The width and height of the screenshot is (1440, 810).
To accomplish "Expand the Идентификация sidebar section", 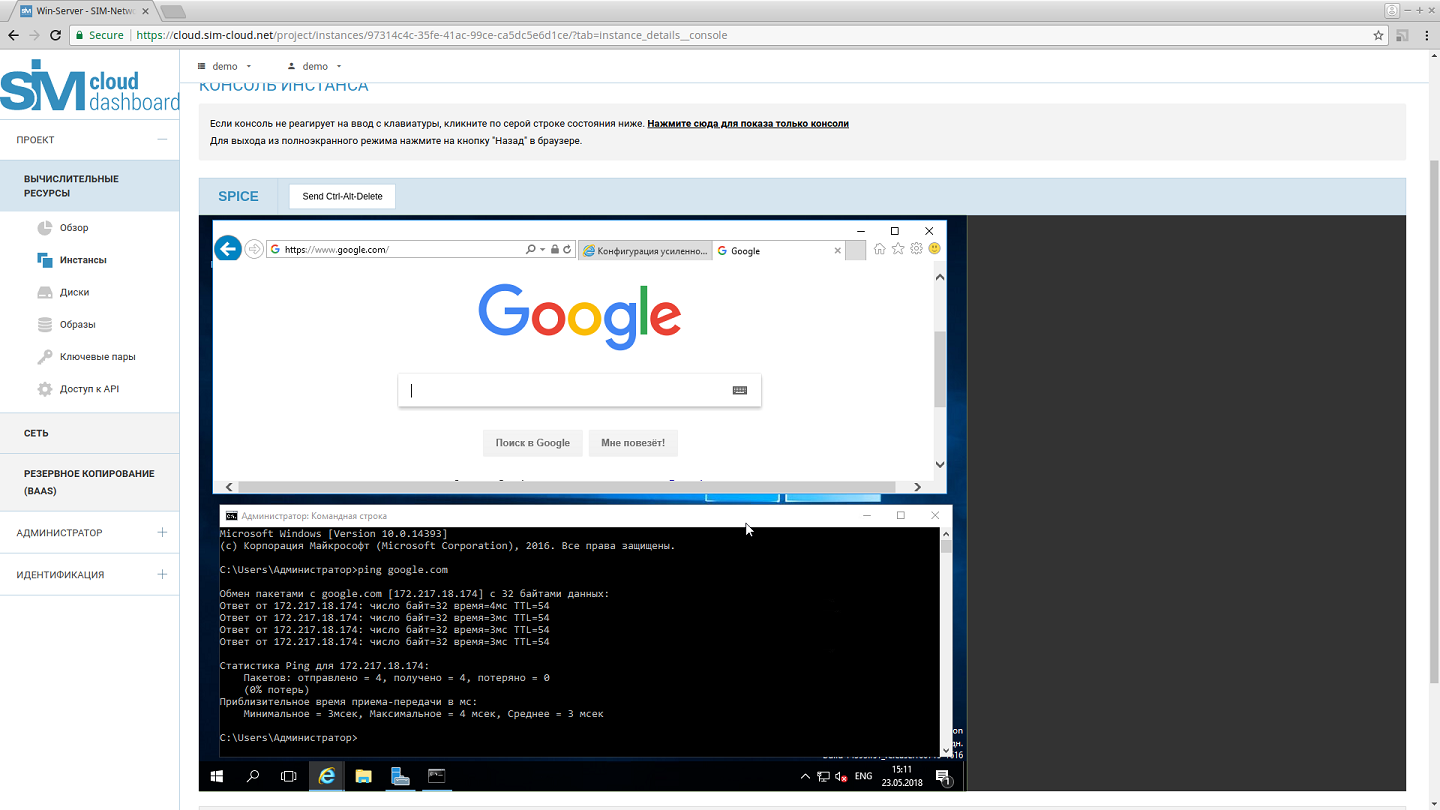I will coord(162,575).
